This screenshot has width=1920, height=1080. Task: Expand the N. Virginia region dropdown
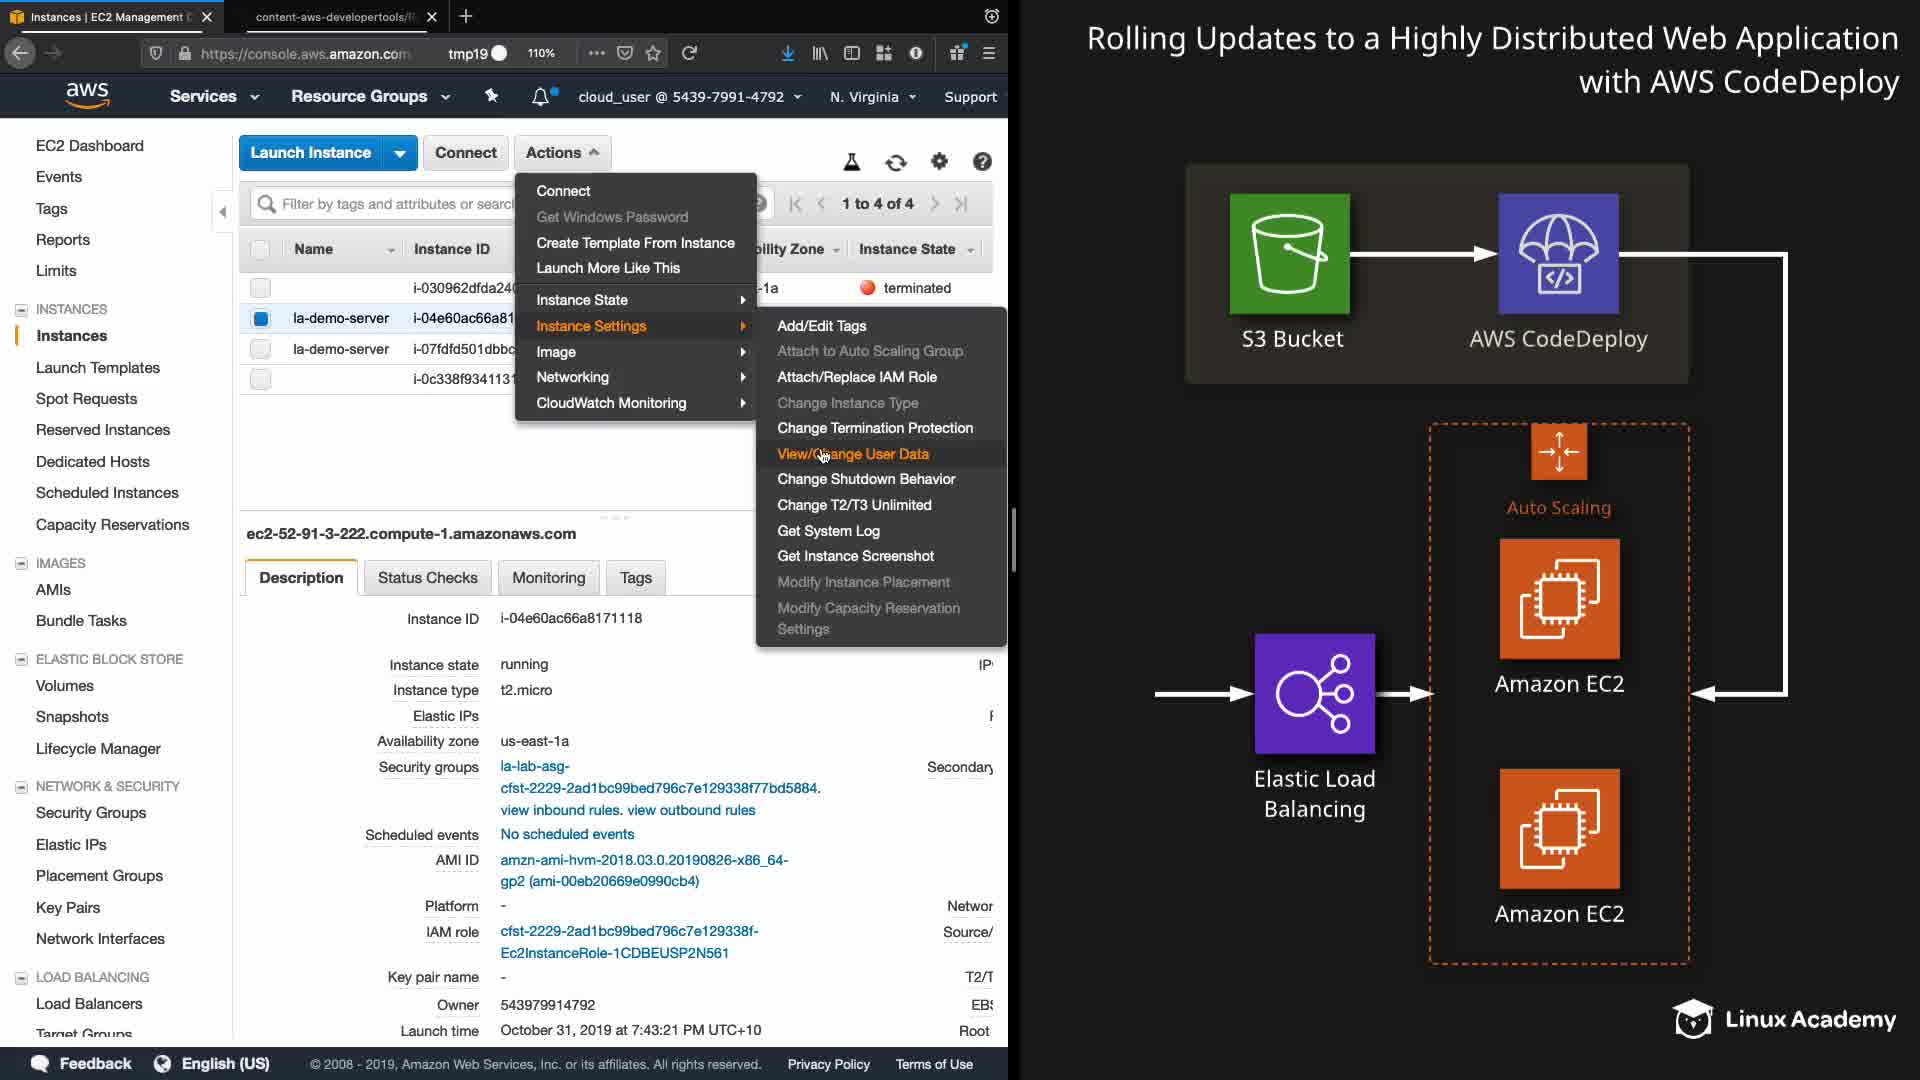[x=872, y=97]
